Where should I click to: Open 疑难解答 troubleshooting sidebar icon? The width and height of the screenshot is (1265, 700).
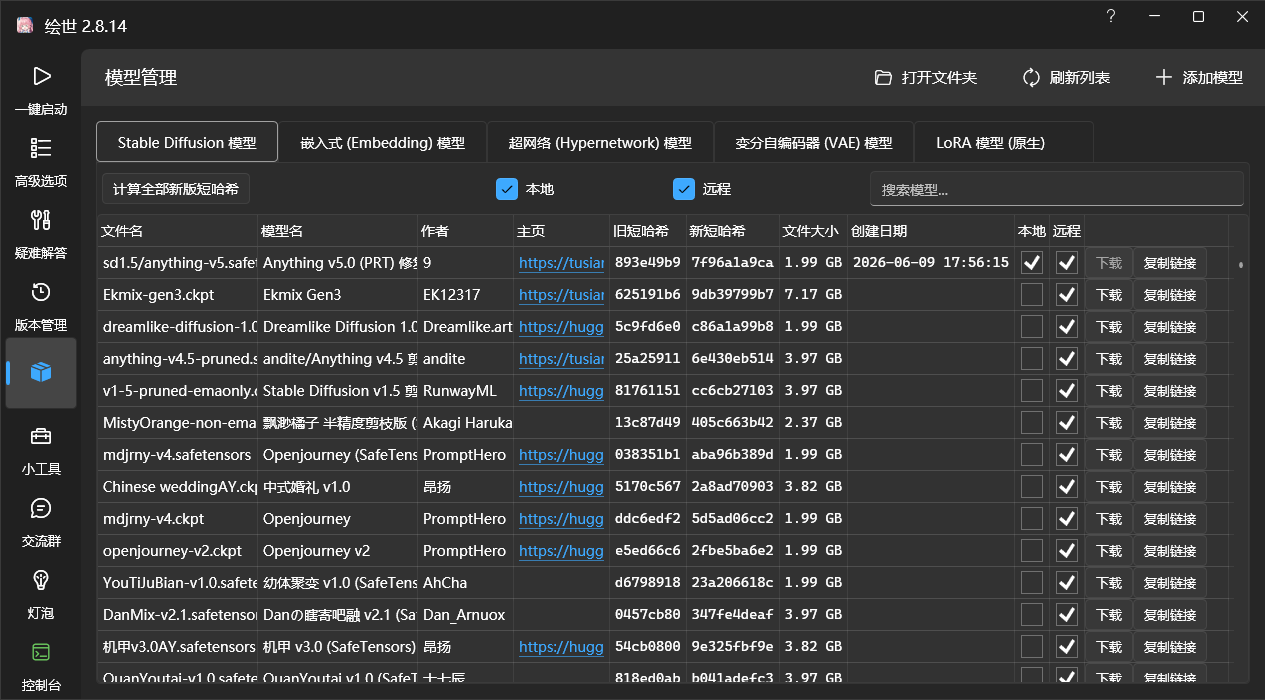[x=41, y=220]
